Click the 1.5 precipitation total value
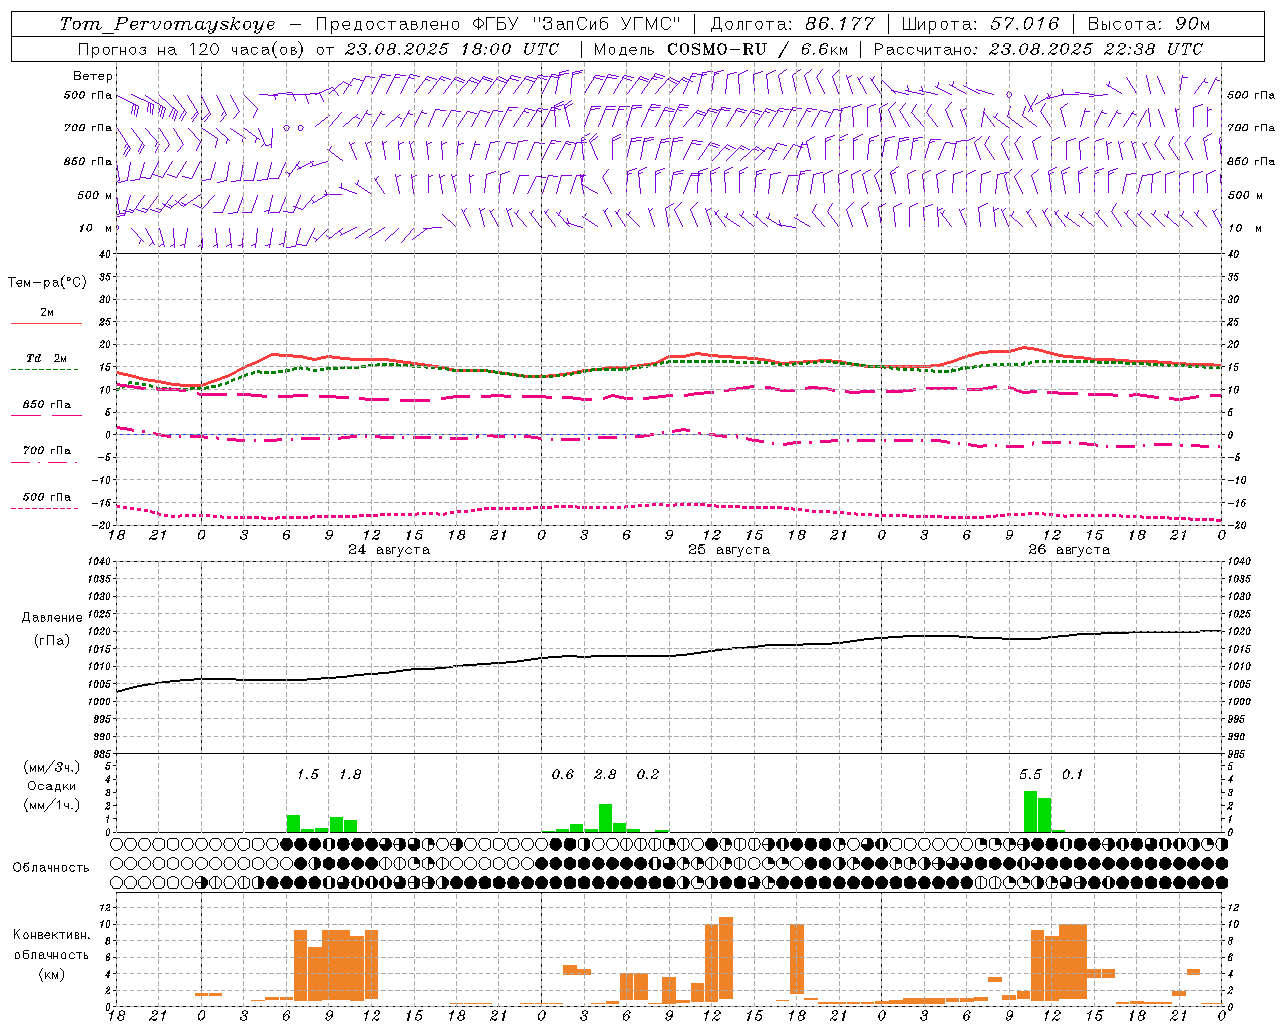Screen dimensions: 1280x1024 point(308,775)
